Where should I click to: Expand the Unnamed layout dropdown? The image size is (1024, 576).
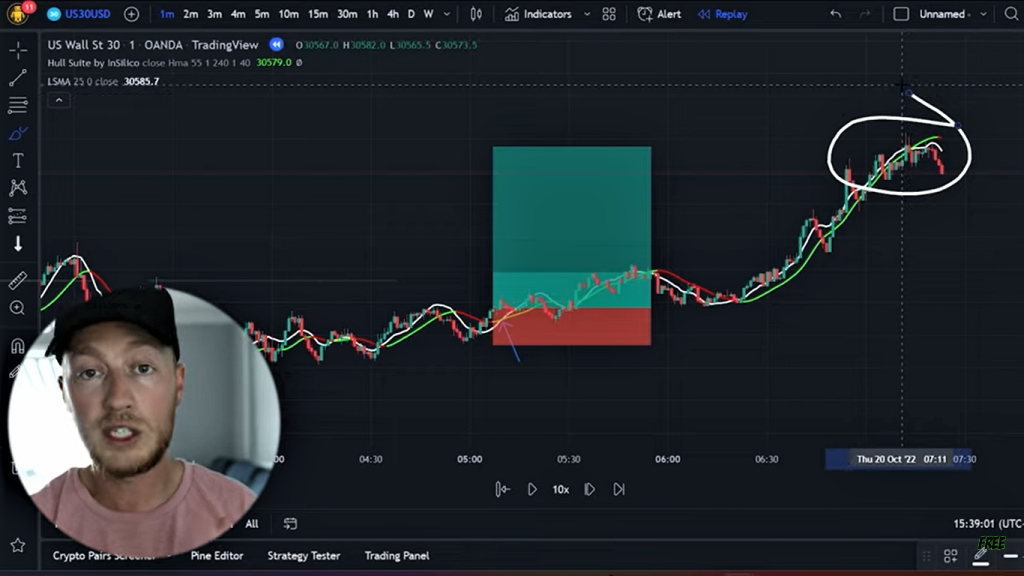pyautogui.click(x=984, y=14)
